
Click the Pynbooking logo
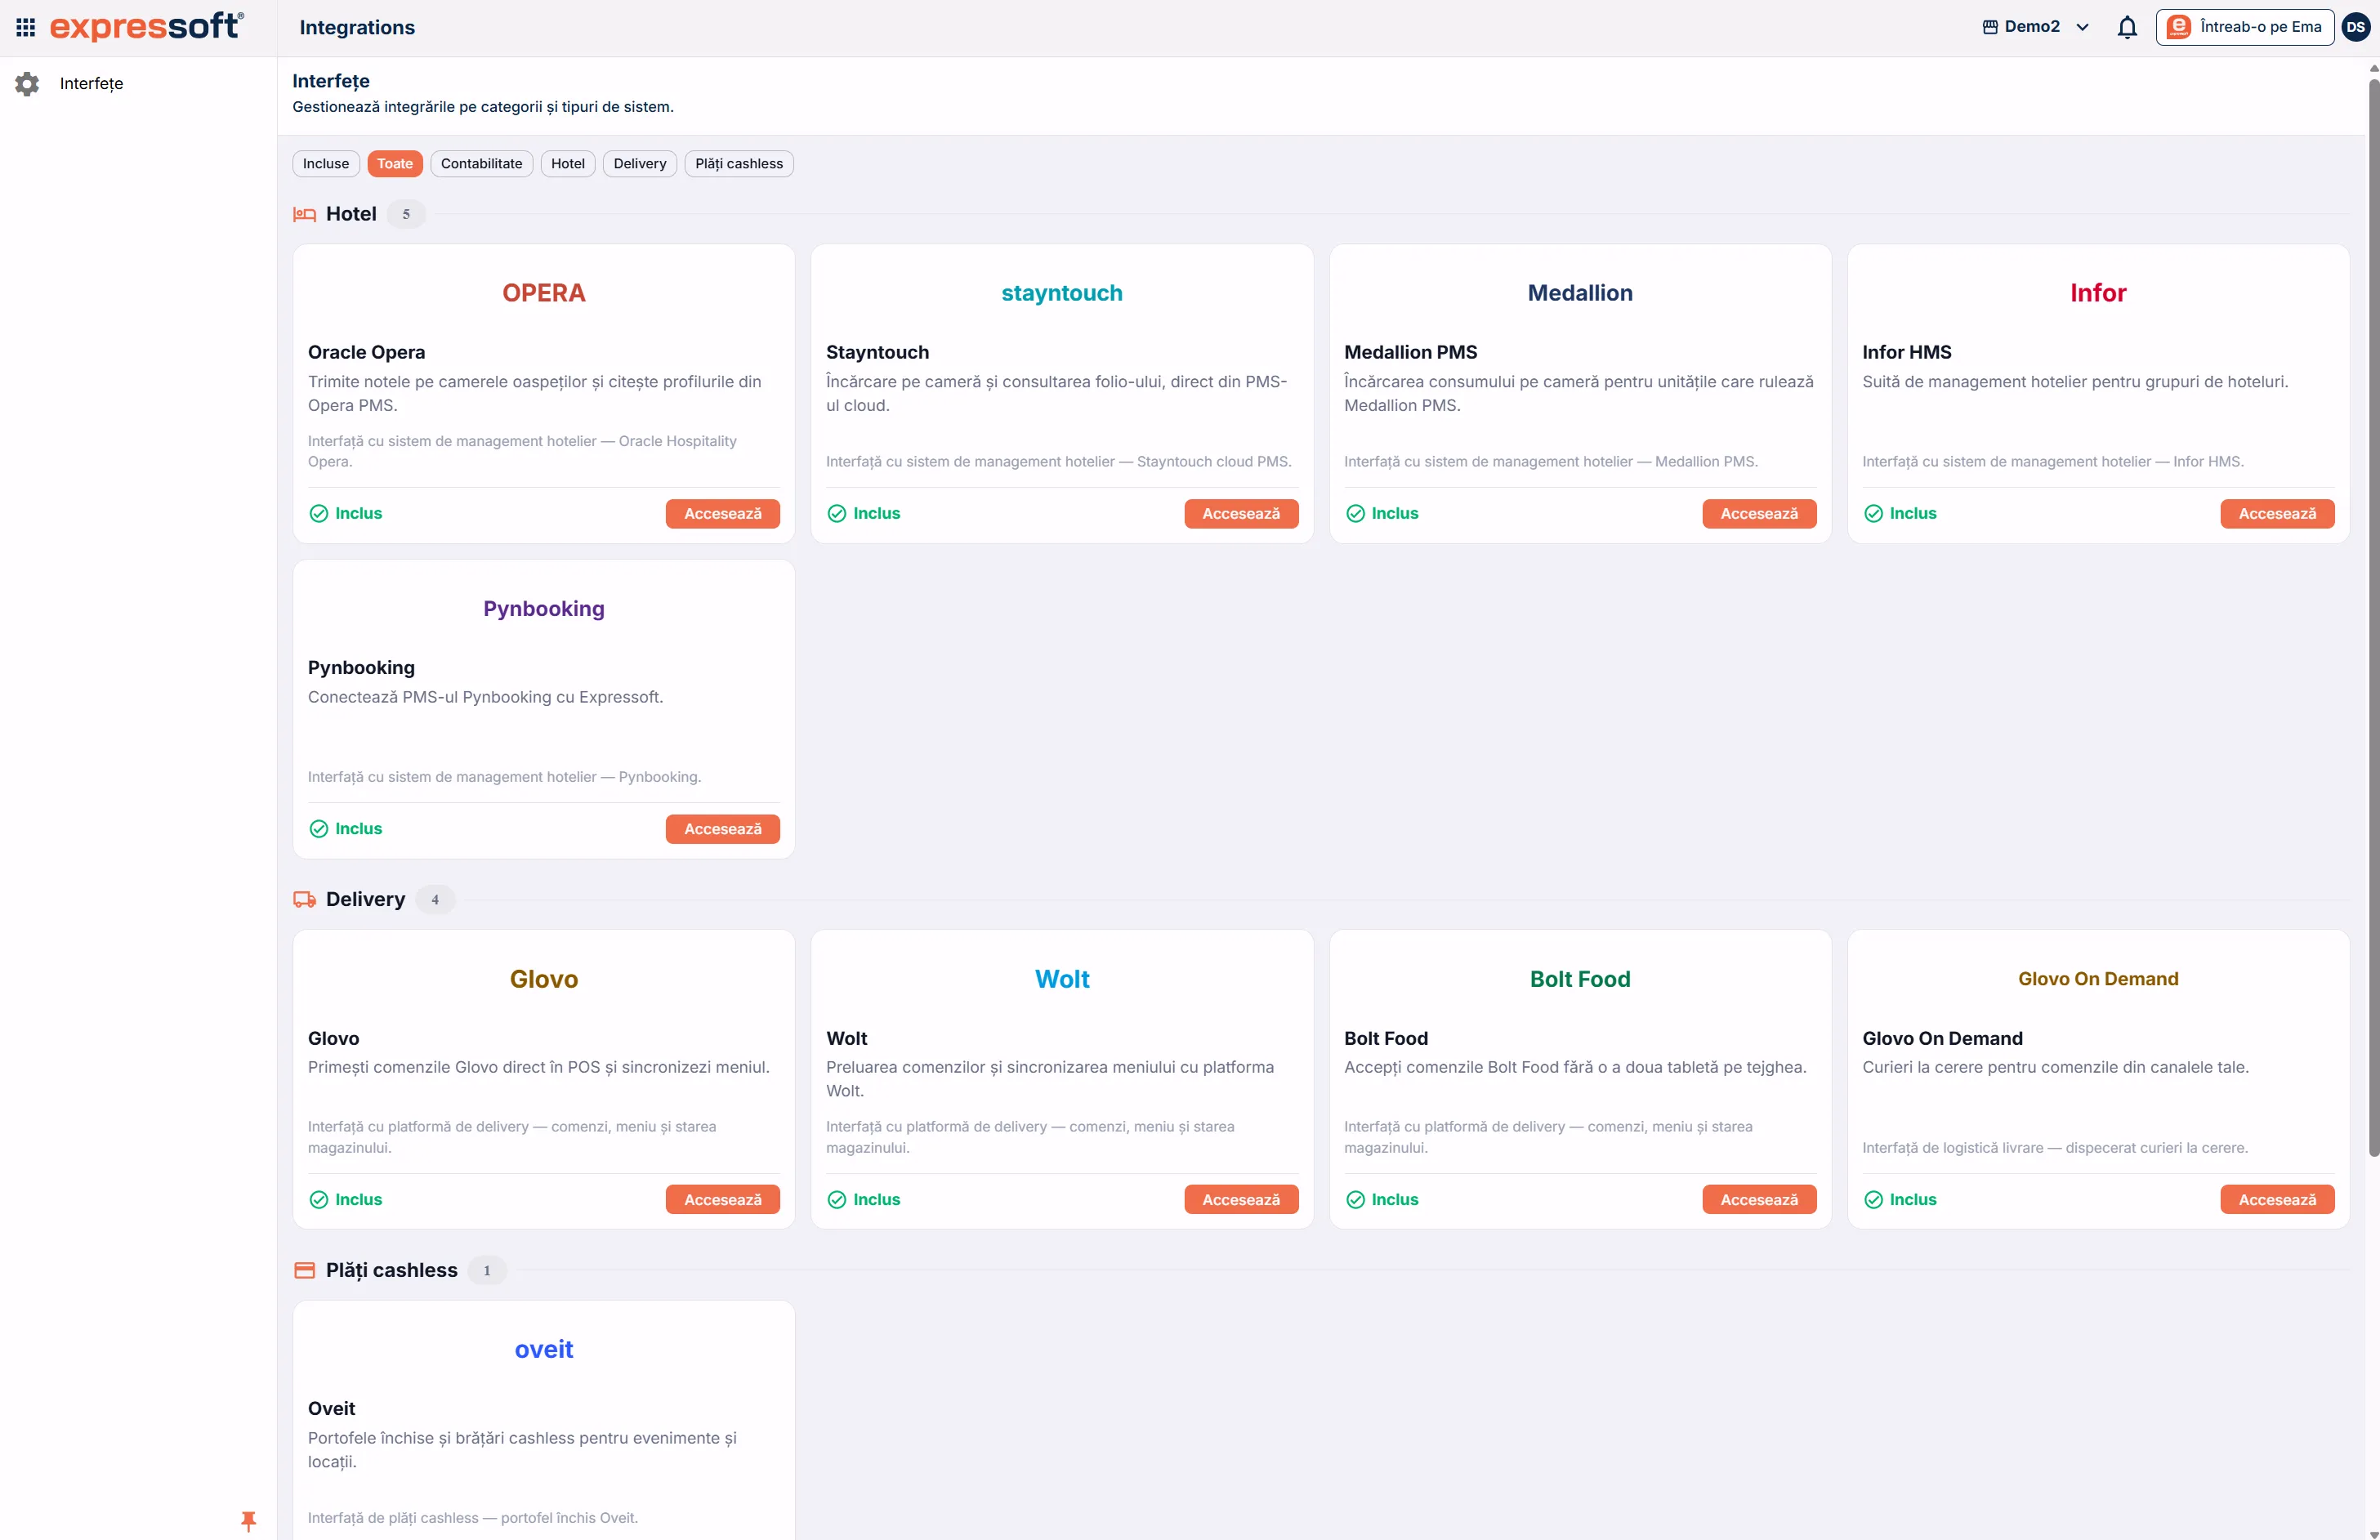click(x=544, y=609)
